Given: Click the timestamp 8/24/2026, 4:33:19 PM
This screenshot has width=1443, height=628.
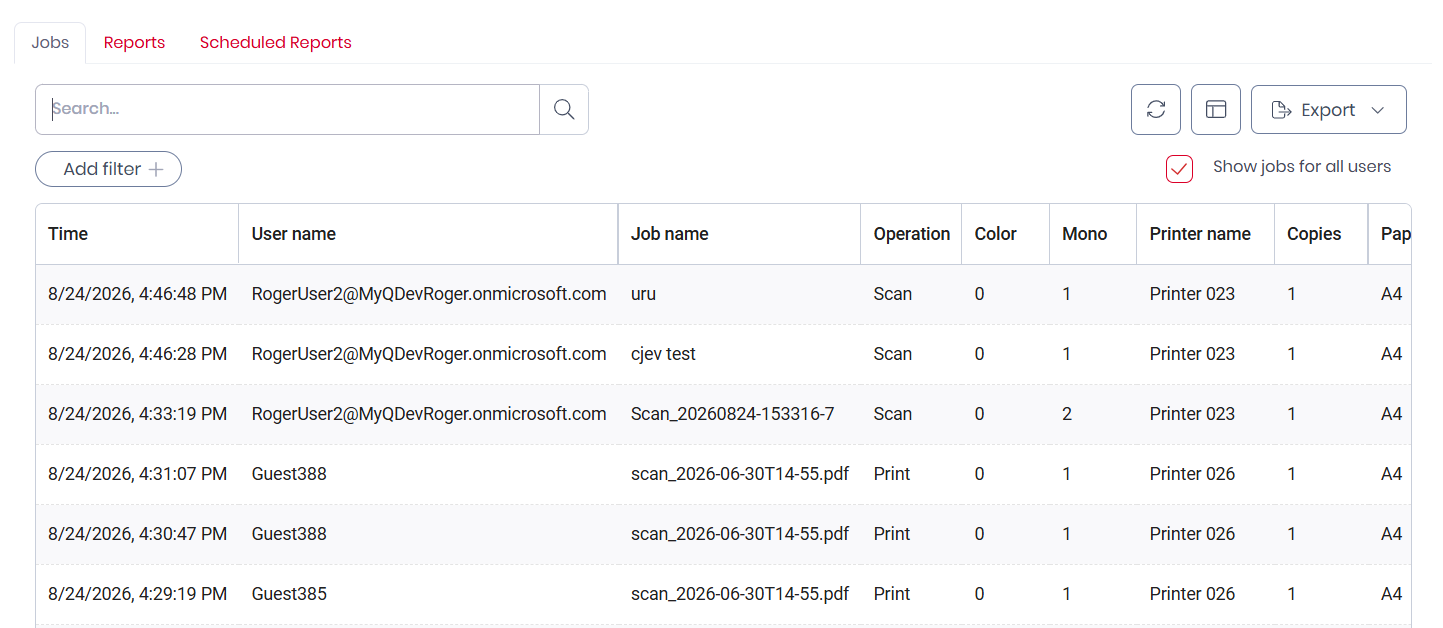Looking at the screenshot, I should (138, 414).
